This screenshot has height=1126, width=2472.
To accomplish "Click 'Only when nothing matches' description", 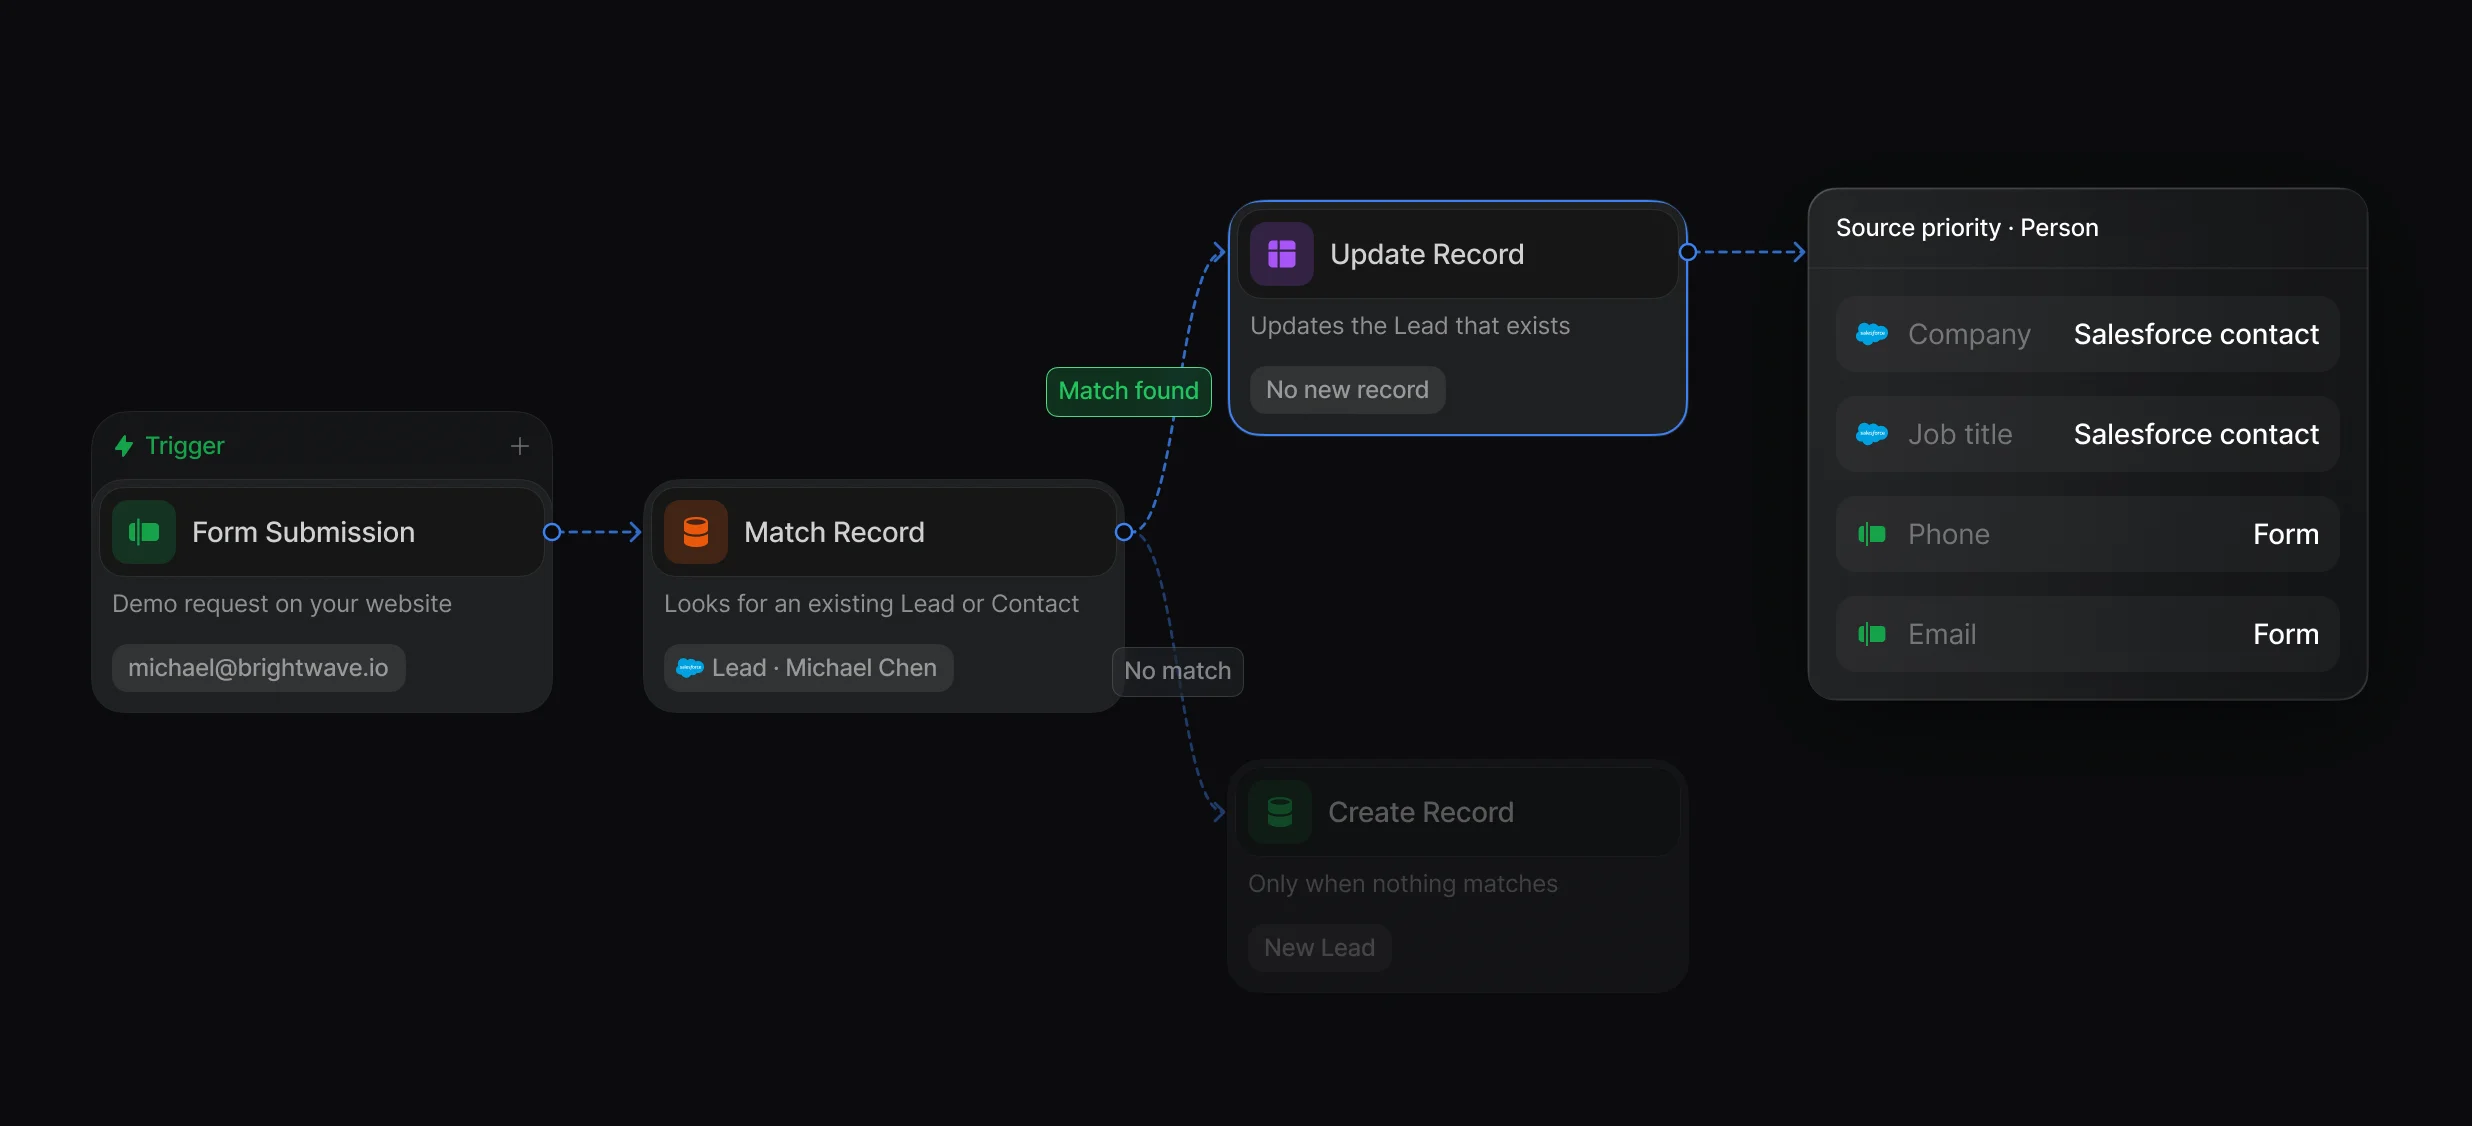I will click(x=1403, y=884).
